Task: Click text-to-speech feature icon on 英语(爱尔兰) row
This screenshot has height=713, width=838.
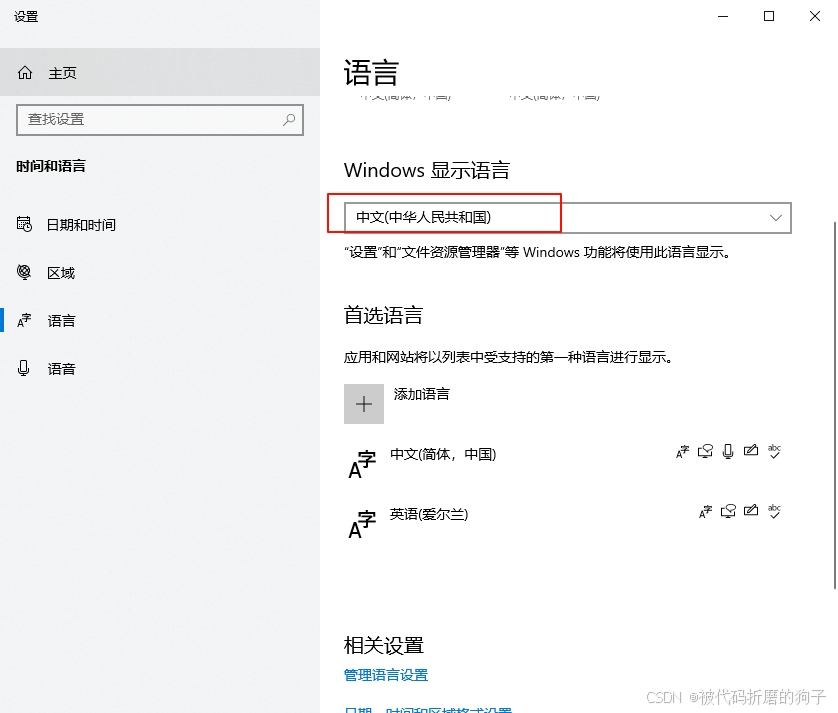Action: click(728, 512)
